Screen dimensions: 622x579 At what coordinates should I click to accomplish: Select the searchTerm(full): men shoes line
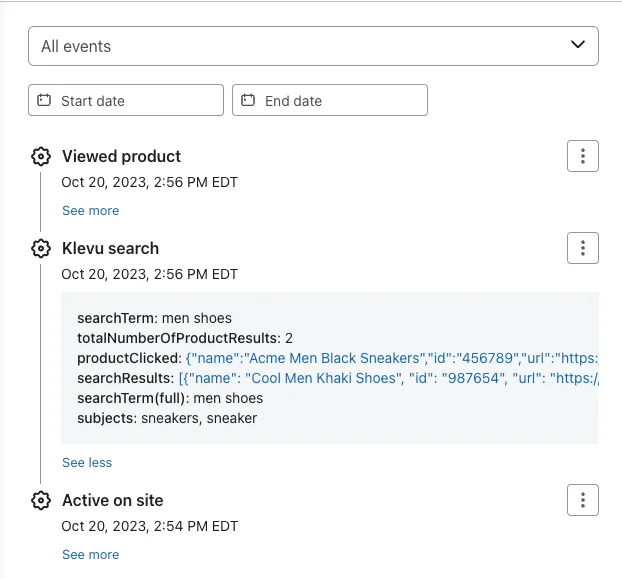click(x=170, y=398)
